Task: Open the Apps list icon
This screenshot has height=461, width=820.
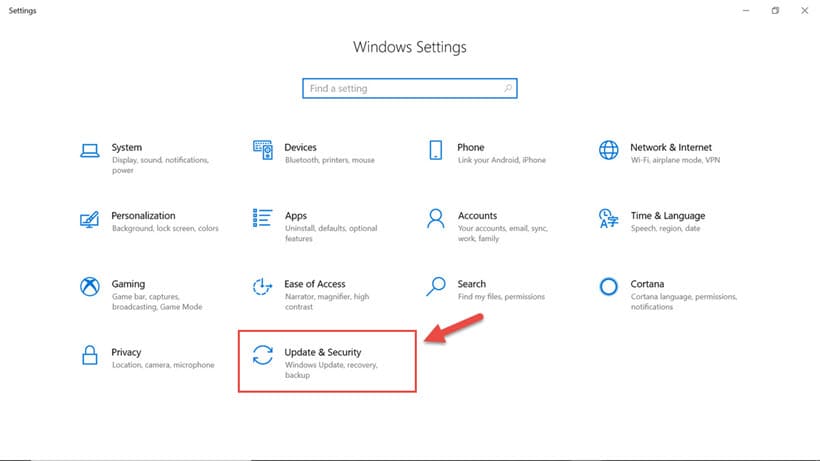Action: click(x=263, y=218)
